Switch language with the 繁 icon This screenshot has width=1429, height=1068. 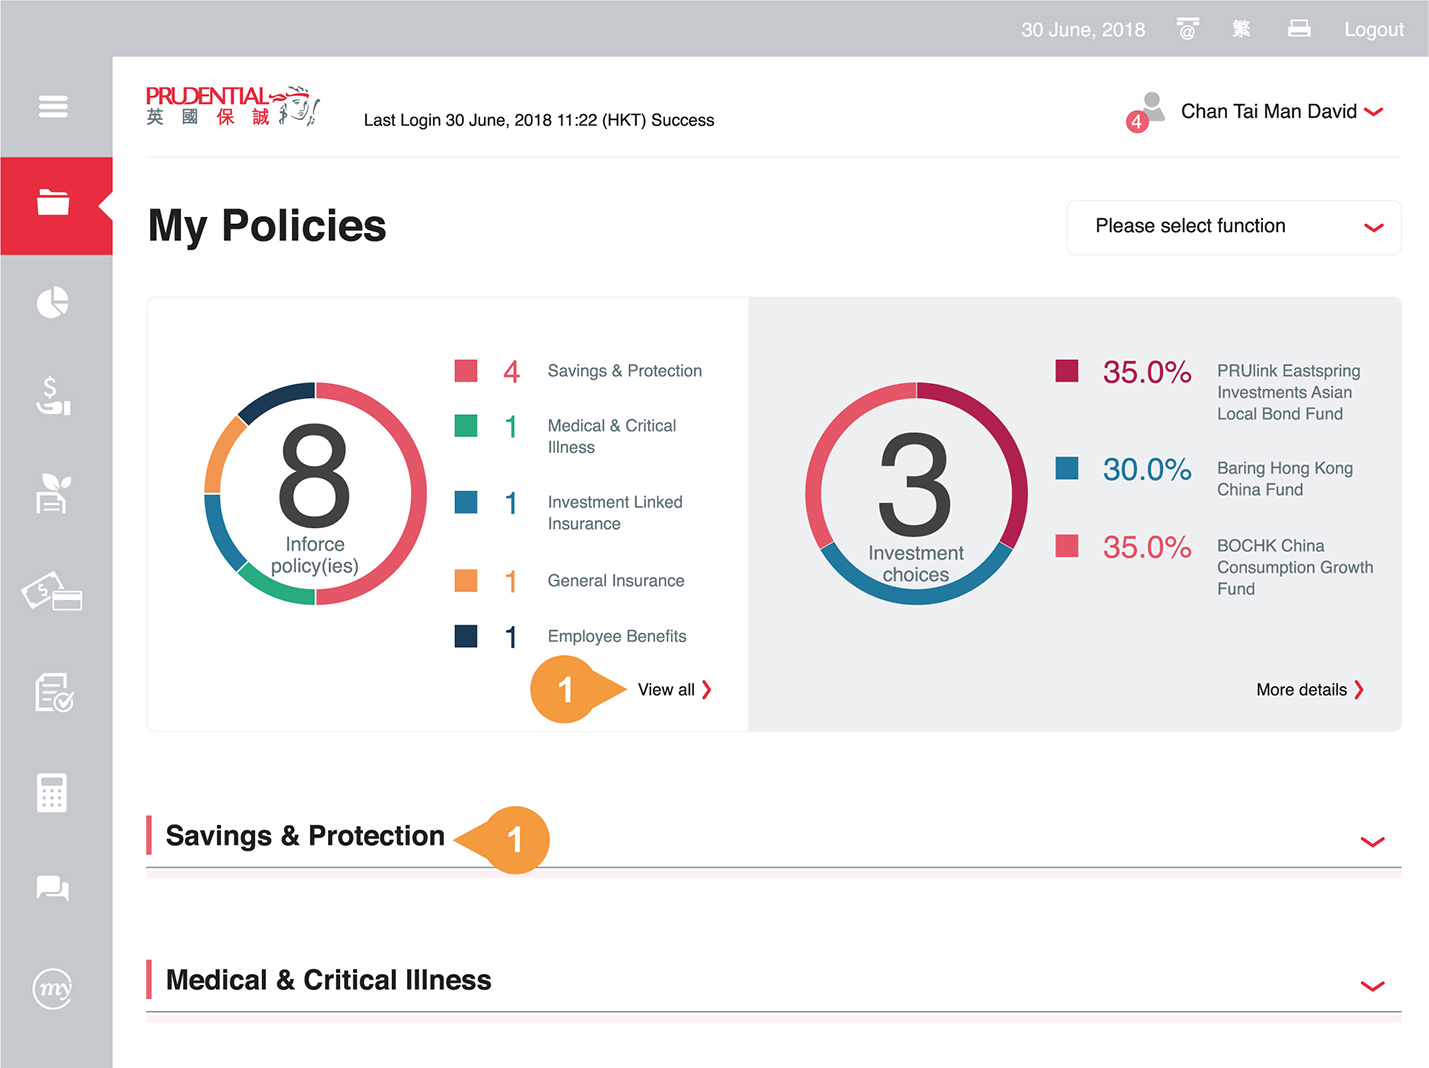1241,29
